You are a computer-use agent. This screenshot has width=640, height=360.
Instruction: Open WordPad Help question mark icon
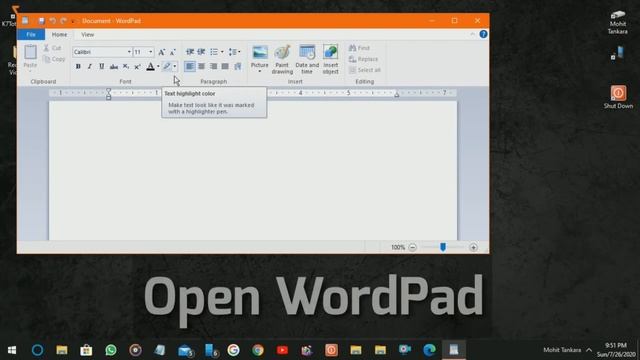[483, 34]
